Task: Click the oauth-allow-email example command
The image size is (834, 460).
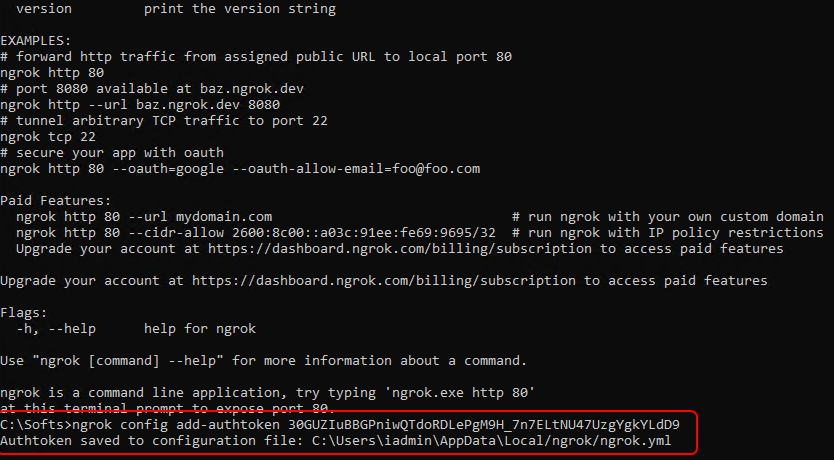Action: (x=240, y=168)
